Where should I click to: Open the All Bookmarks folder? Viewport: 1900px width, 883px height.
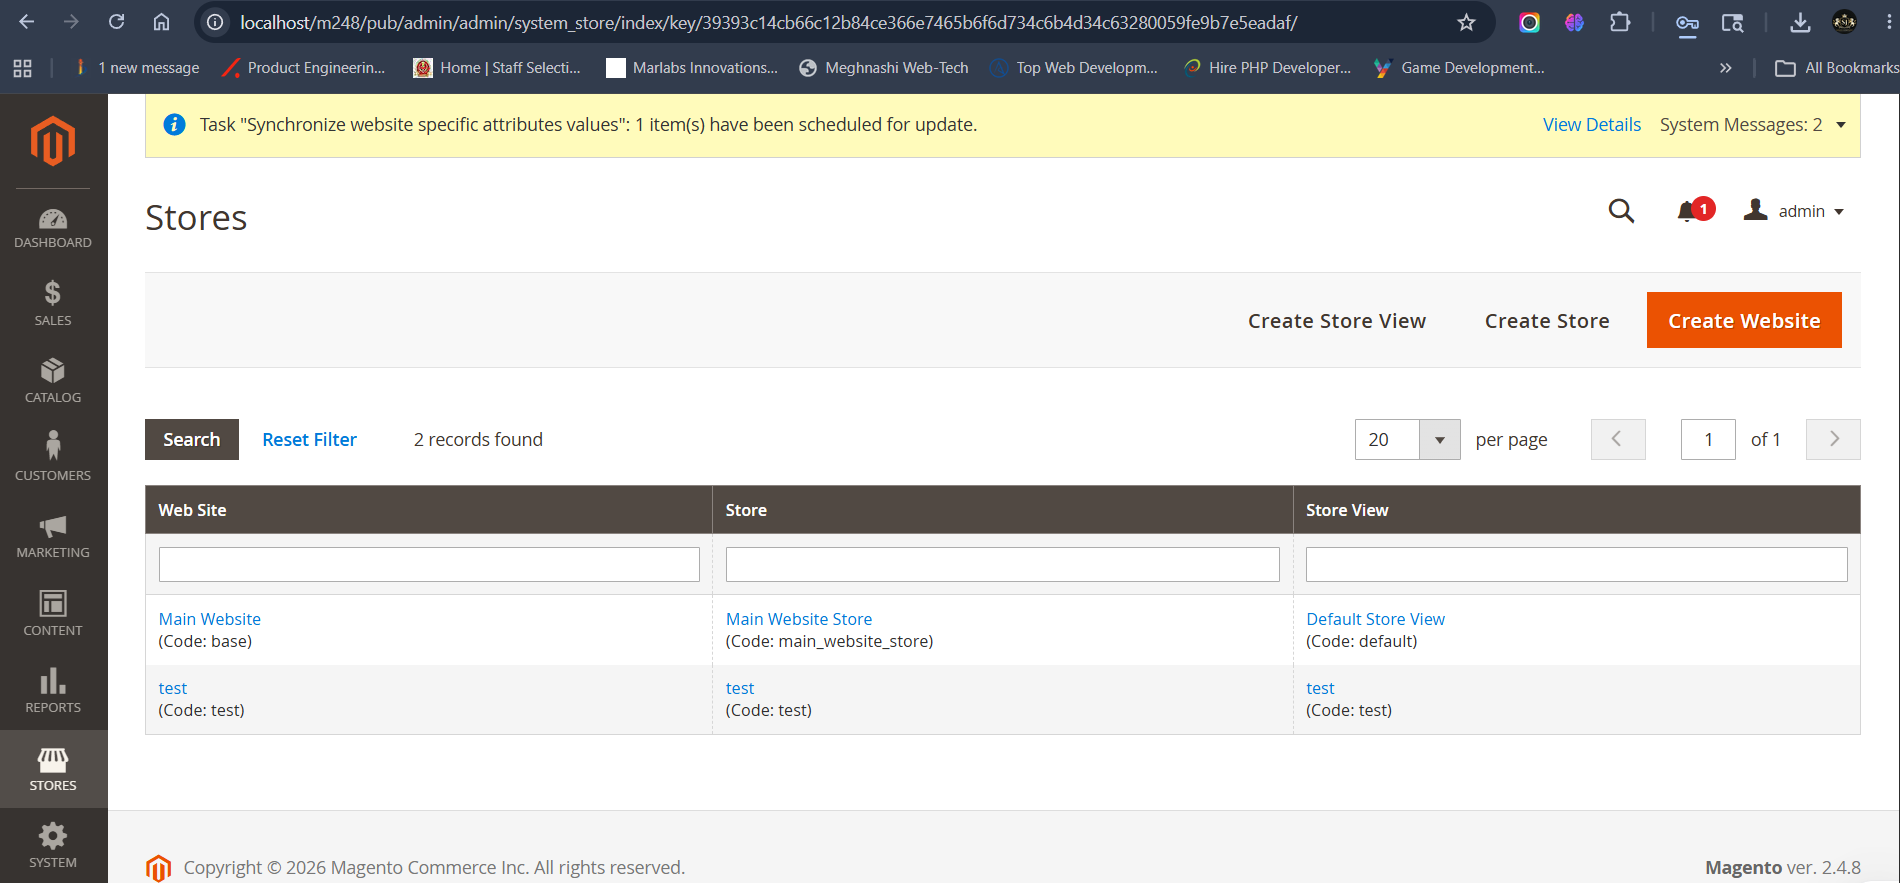[1836, 68]
